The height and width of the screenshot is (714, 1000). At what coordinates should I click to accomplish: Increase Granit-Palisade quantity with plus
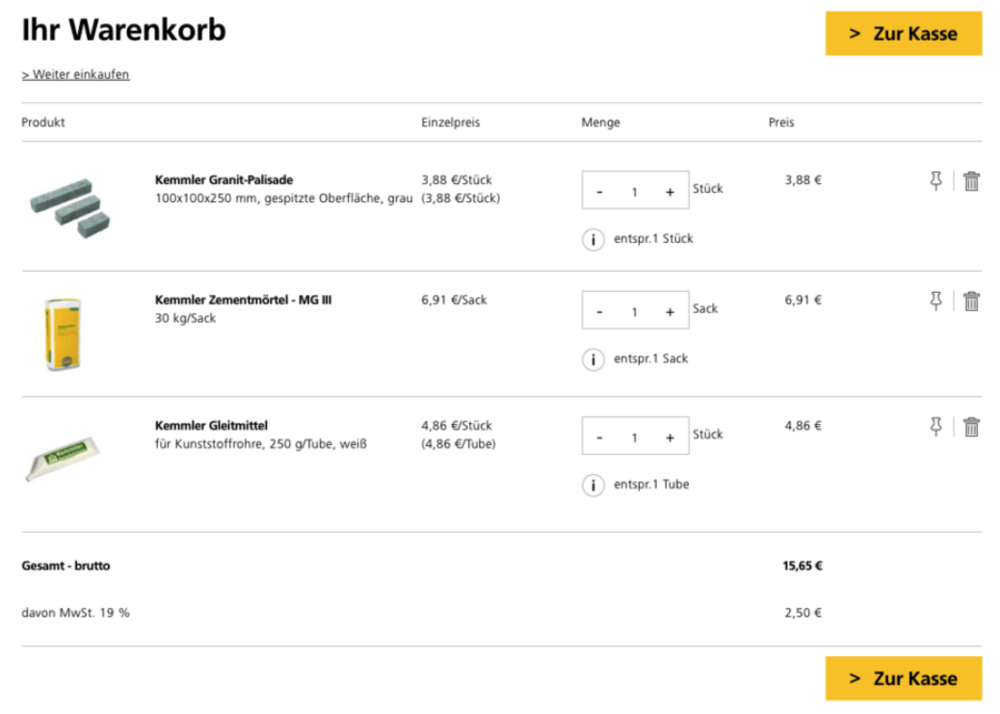tap(669, 191)
